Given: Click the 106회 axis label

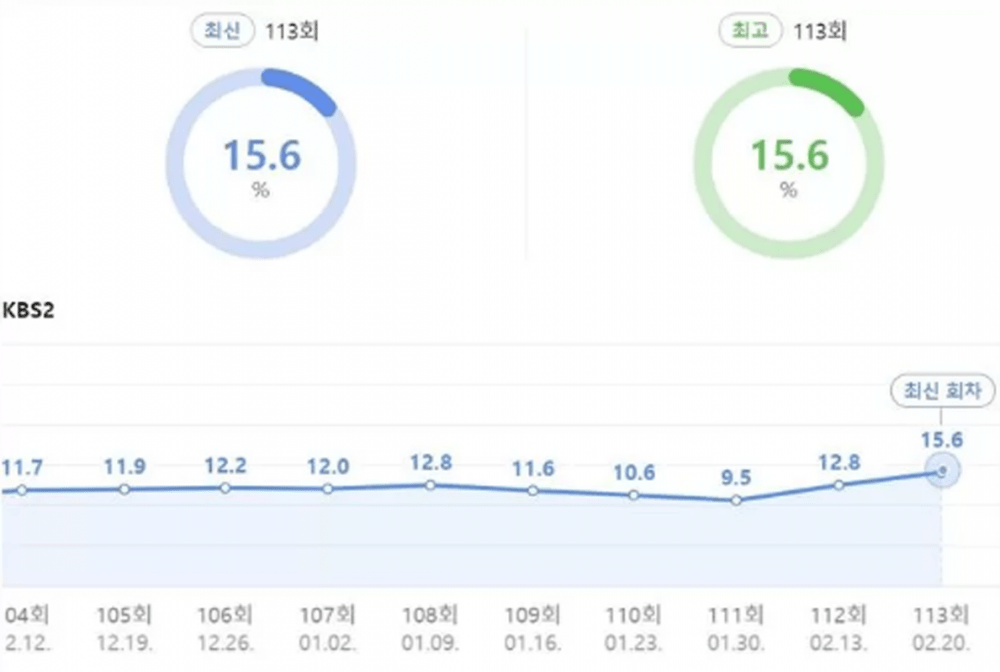Looking at the screenshot, I should click(225, 614).
